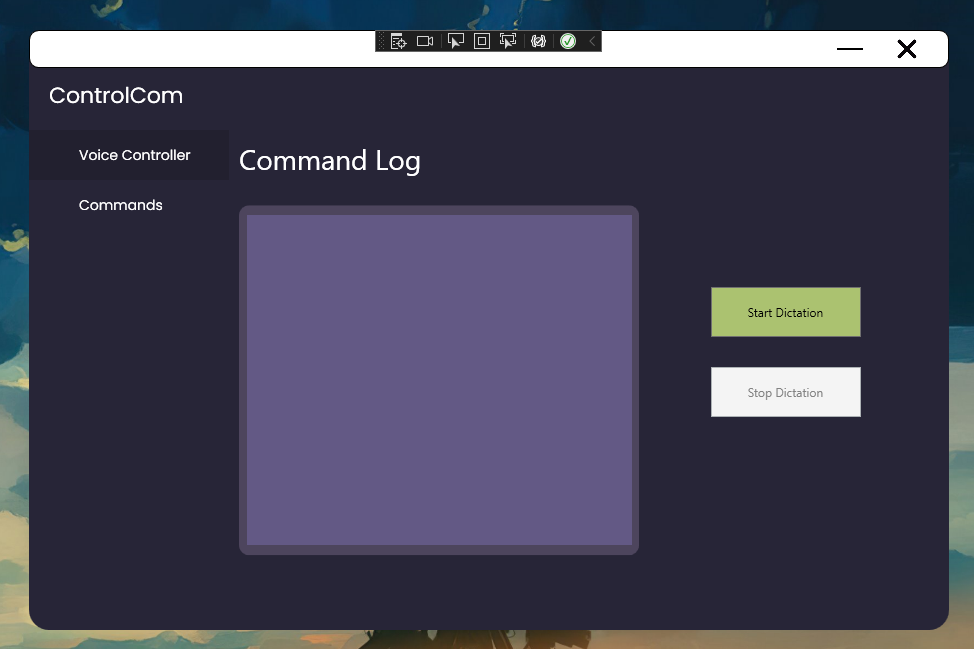
Task: Open the Commands section
Action: pyautogui.click(x=120, y=205)
